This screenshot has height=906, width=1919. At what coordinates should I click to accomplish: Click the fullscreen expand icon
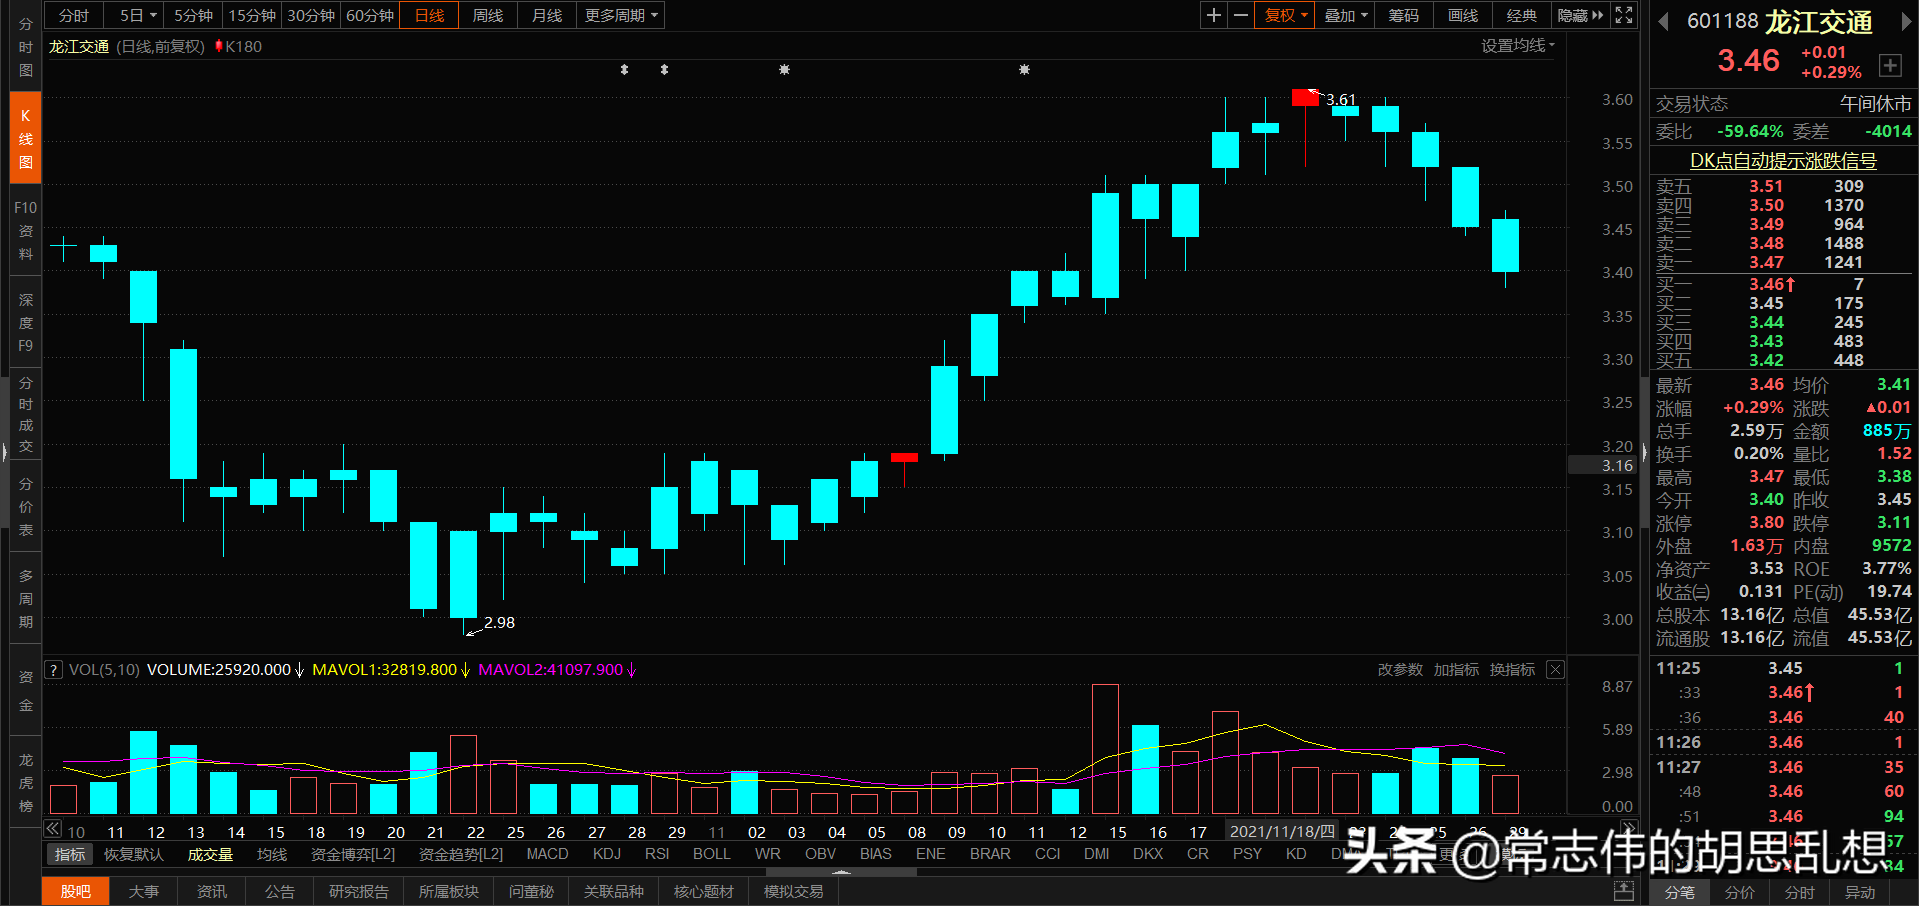pyautogui.click(x=1623, y=15)
